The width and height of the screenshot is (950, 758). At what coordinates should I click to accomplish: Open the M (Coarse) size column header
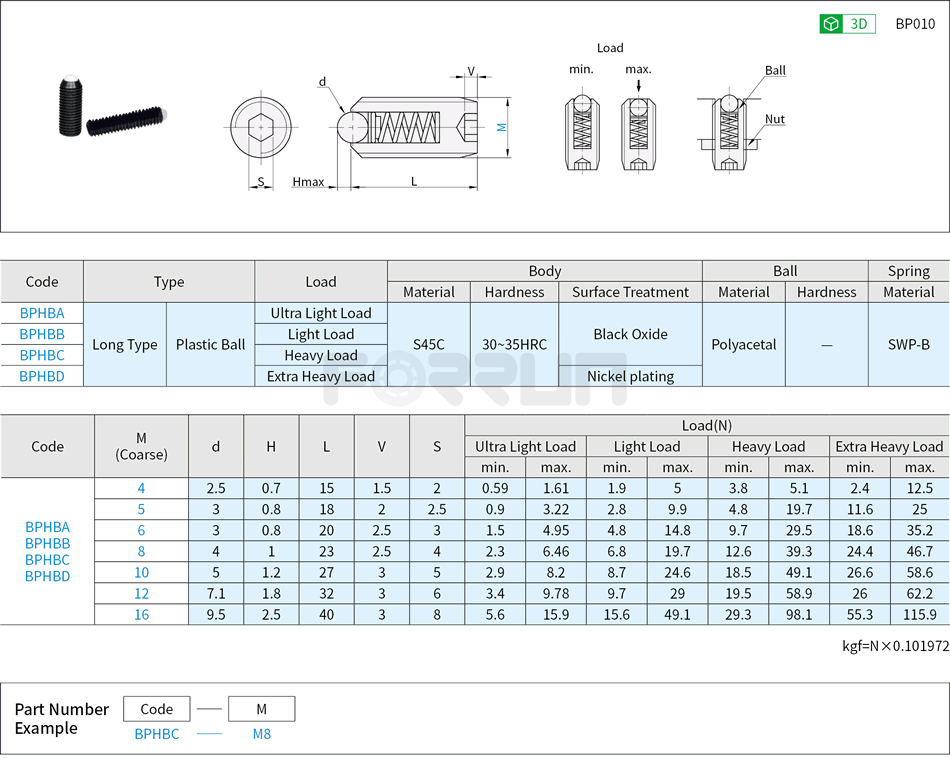141,446
